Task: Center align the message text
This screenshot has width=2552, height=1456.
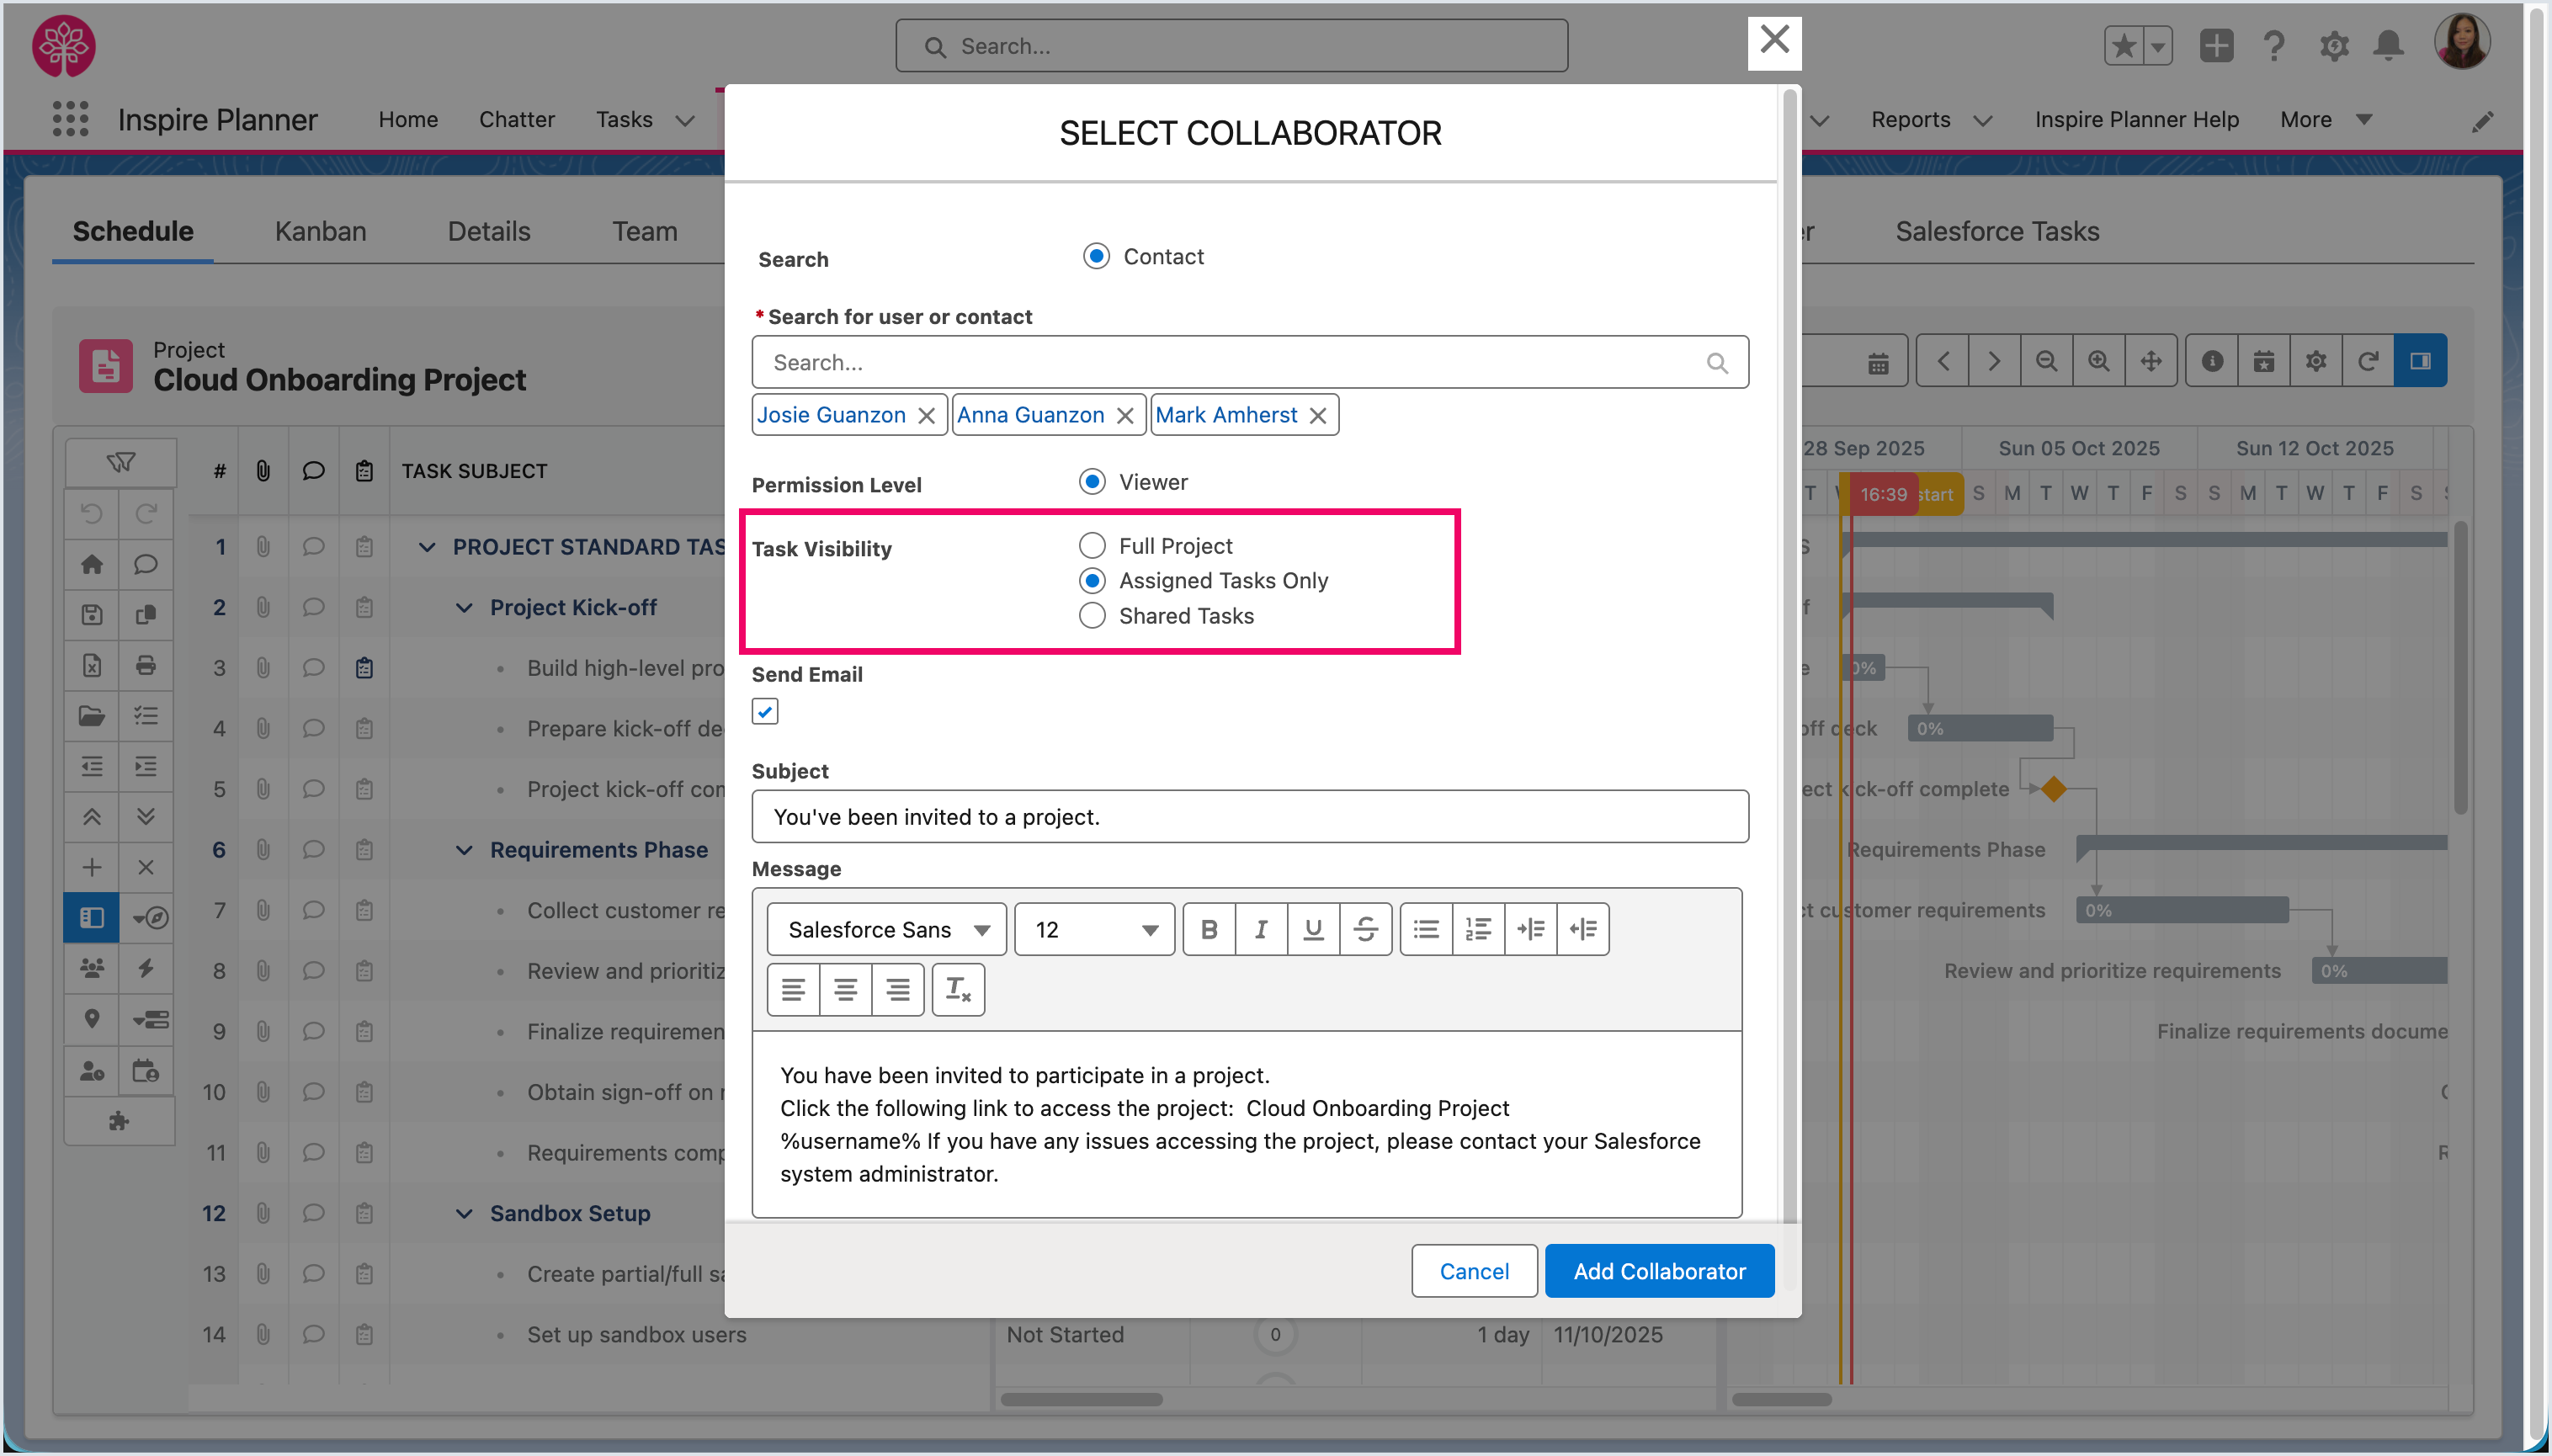Action: click(845, 990)
